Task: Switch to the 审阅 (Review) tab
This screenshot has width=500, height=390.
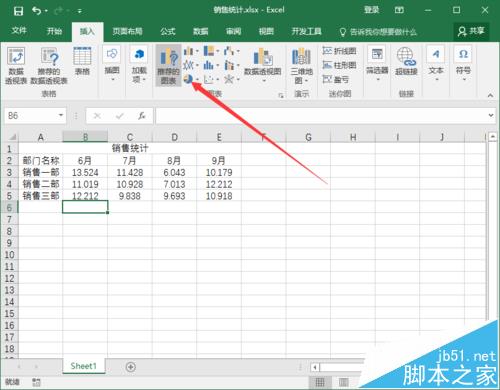Action: coord(233,31)
